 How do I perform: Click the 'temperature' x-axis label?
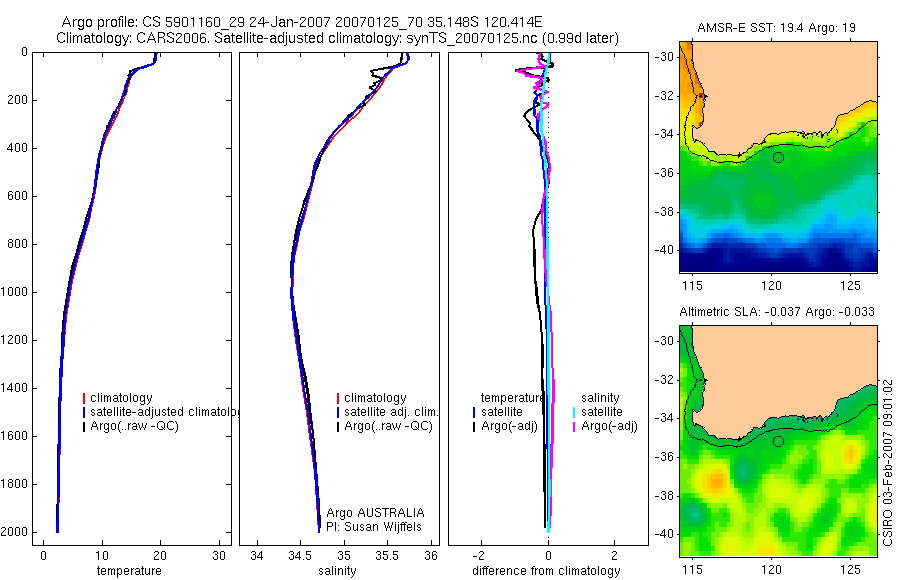pyautogui.click(x=129, y=571)
